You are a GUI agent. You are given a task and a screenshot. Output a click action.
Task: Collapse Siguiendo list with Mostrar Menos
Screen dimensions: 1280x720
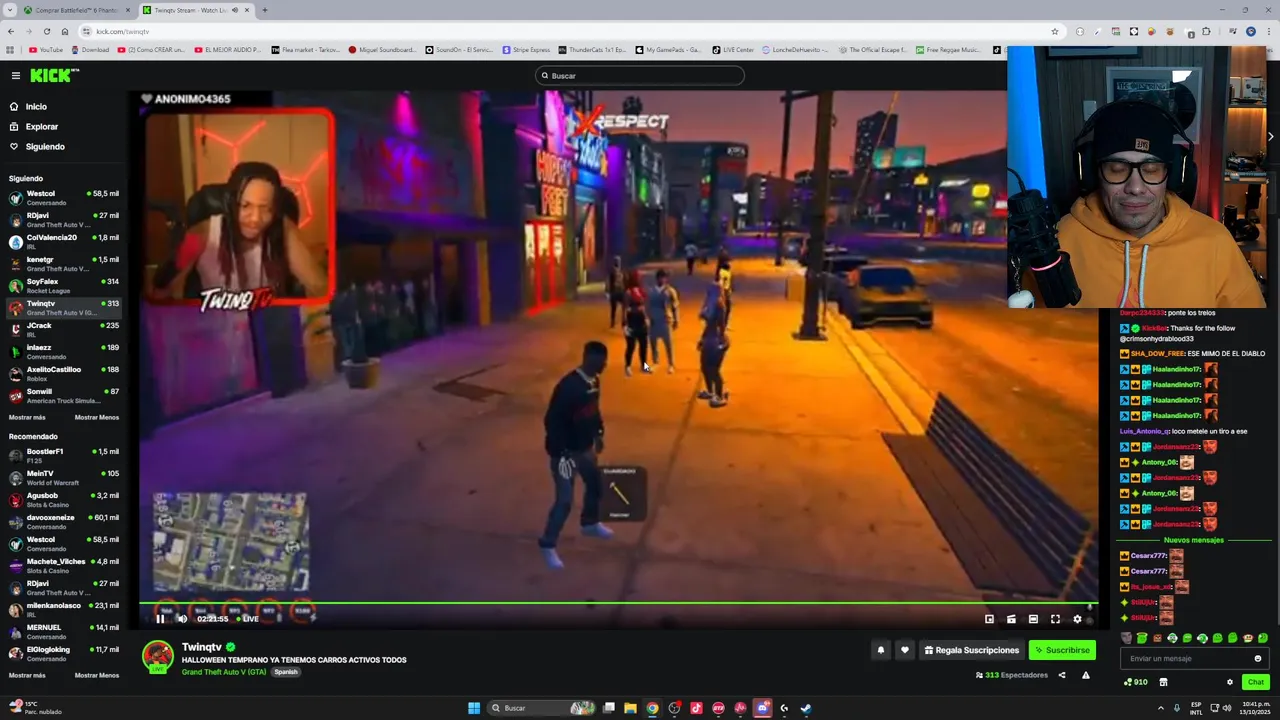click(97, 418)
